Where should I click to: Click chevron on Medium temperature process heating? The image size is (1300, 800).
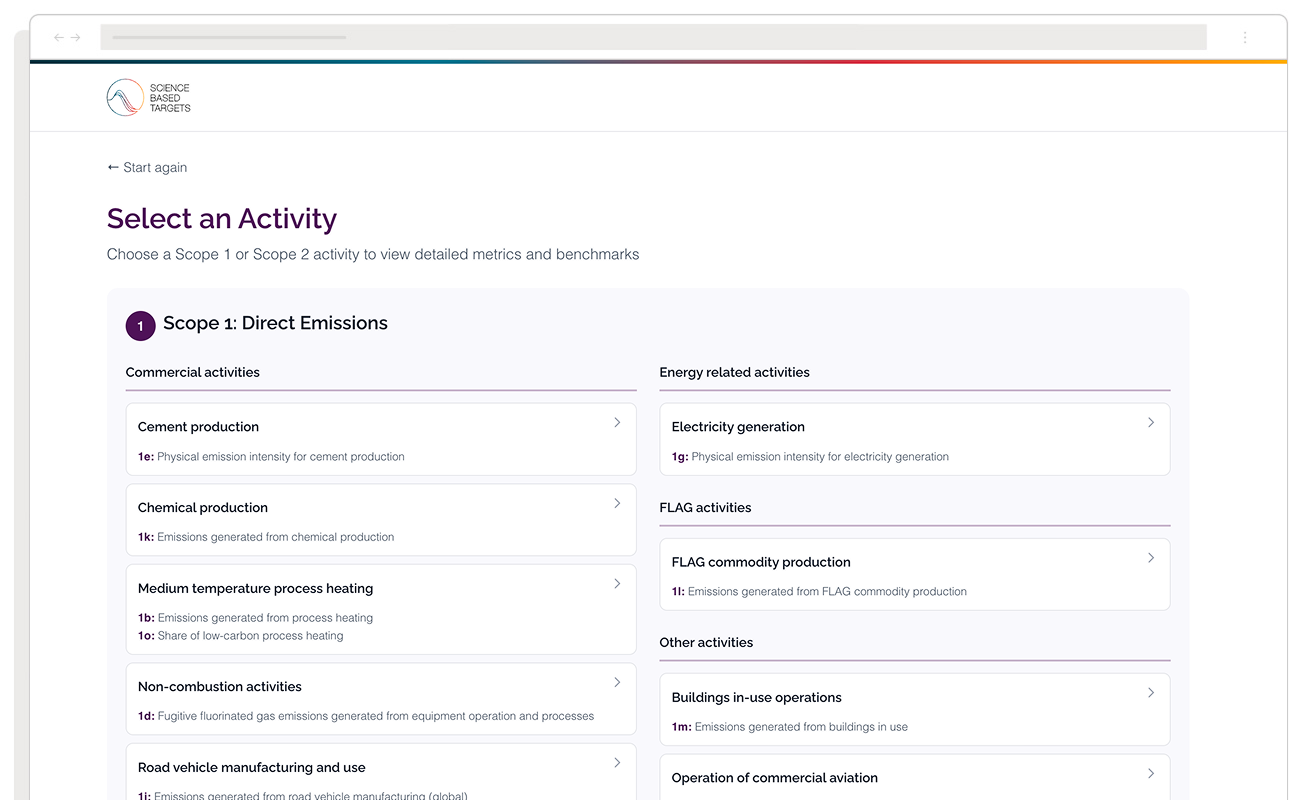click(617, 584)
